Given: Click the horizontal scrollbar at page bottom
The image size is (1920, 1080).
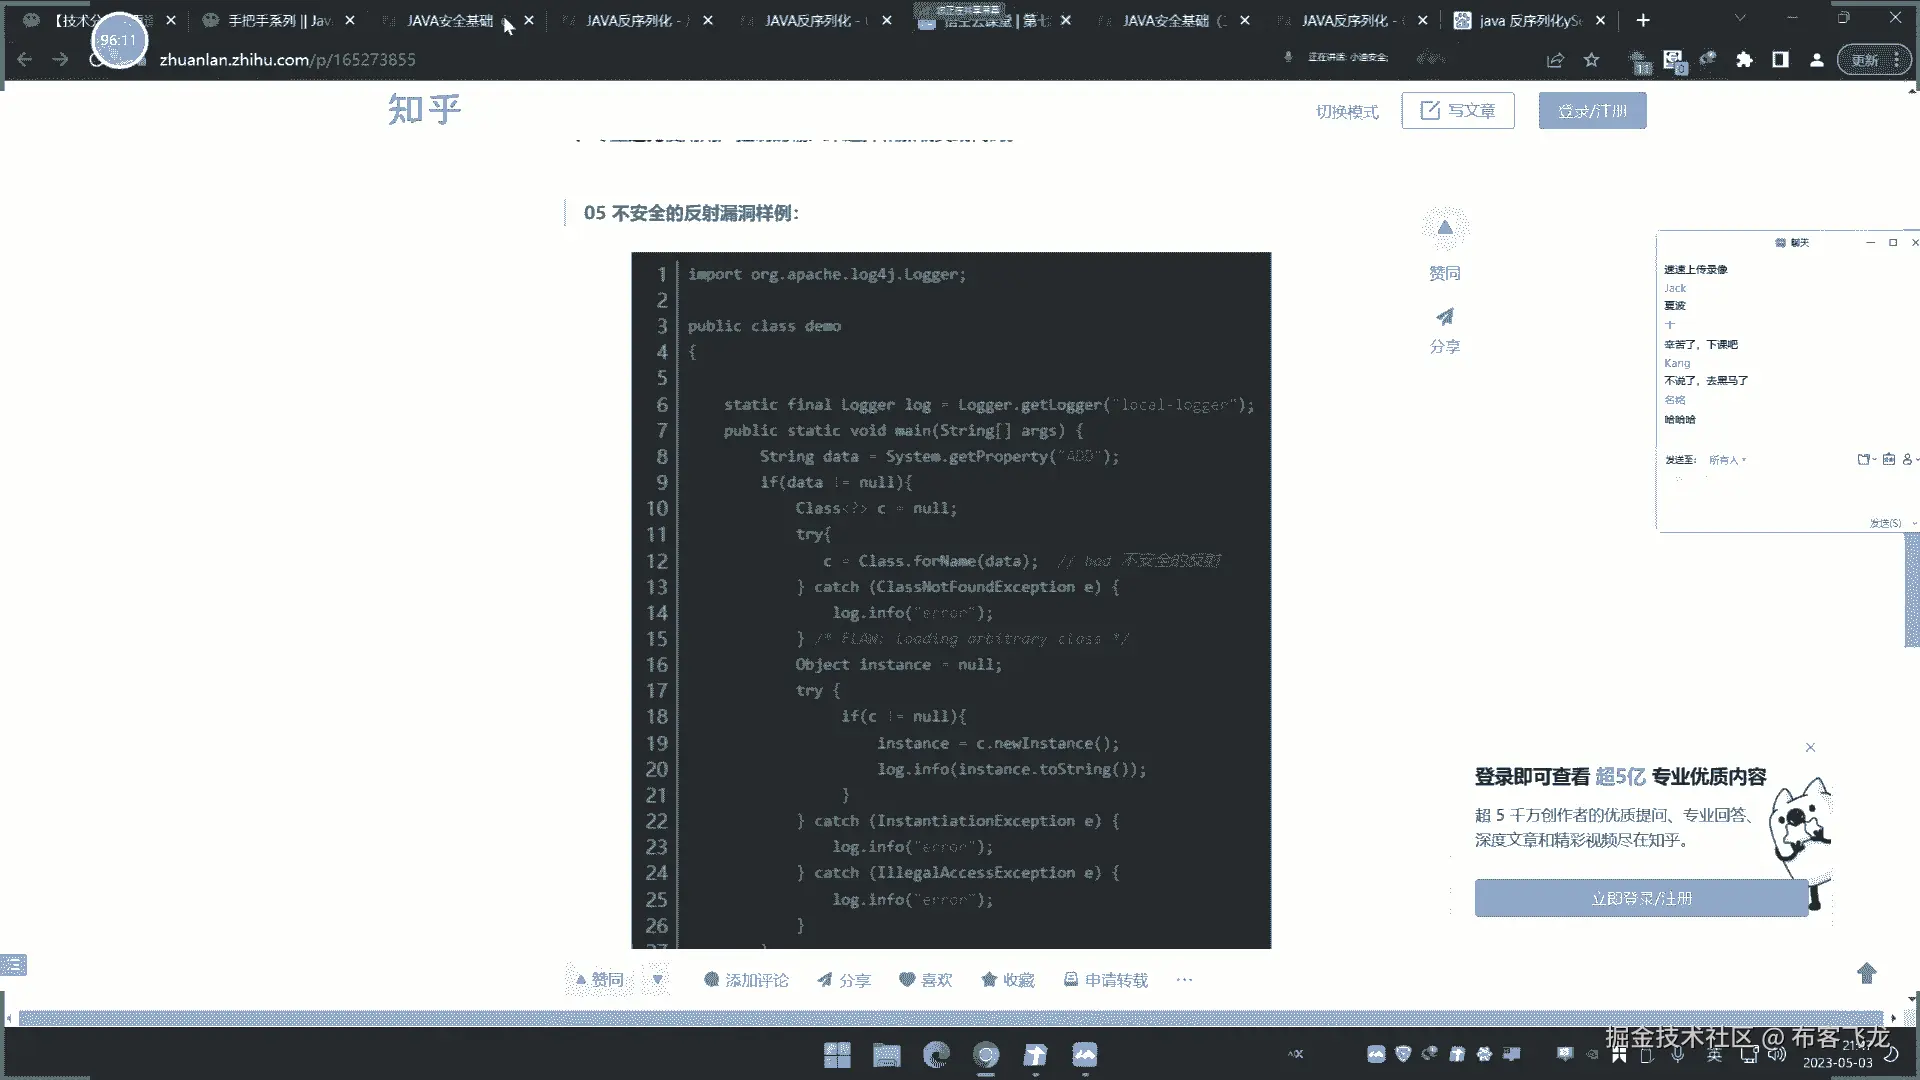Looking at the screenshot, I should pyautogui.click(x=950, y=1018).
